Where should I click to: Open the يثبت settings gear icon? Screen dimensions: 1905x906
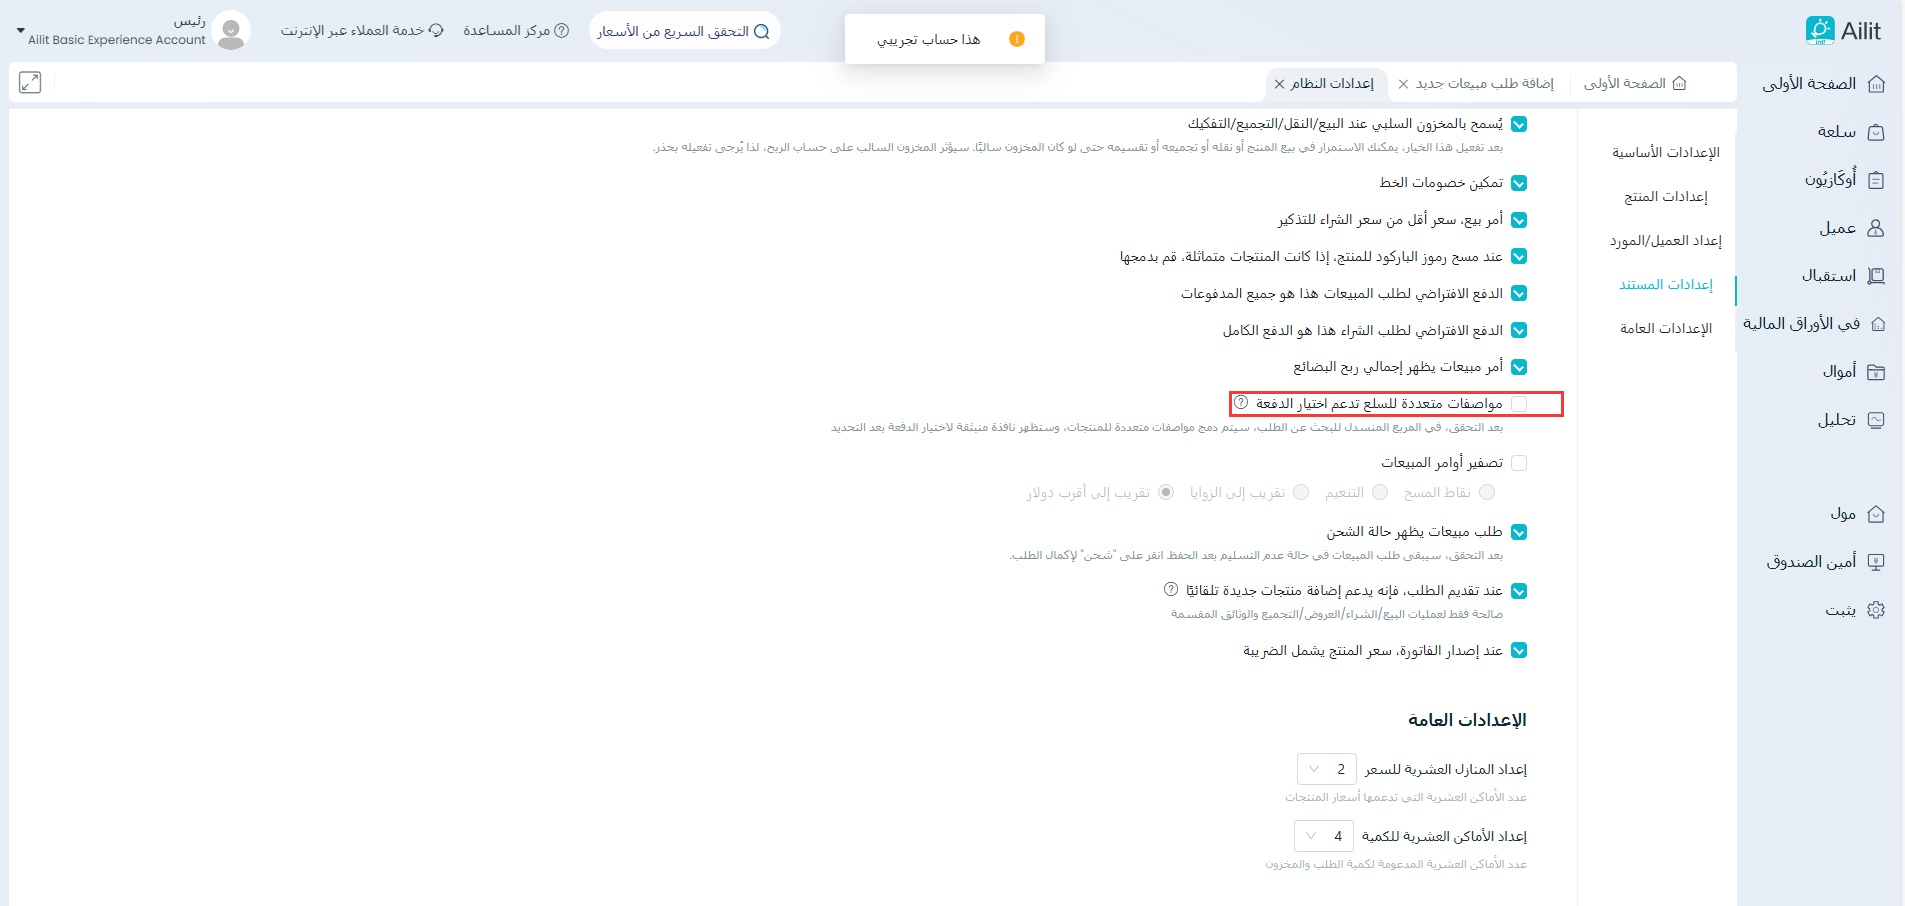click(1876, 610)
